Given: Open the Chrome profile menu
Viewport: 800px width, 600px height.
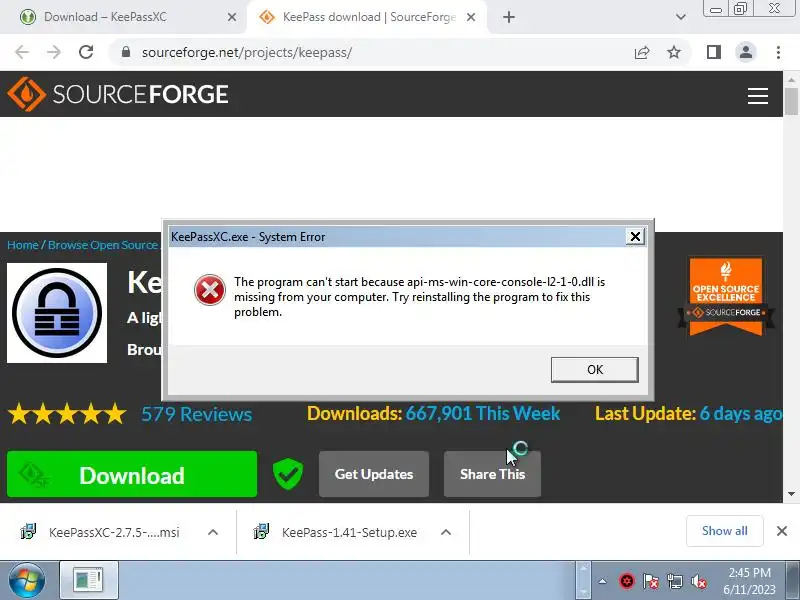Looking at the screenshot, I should click(745, 52).
